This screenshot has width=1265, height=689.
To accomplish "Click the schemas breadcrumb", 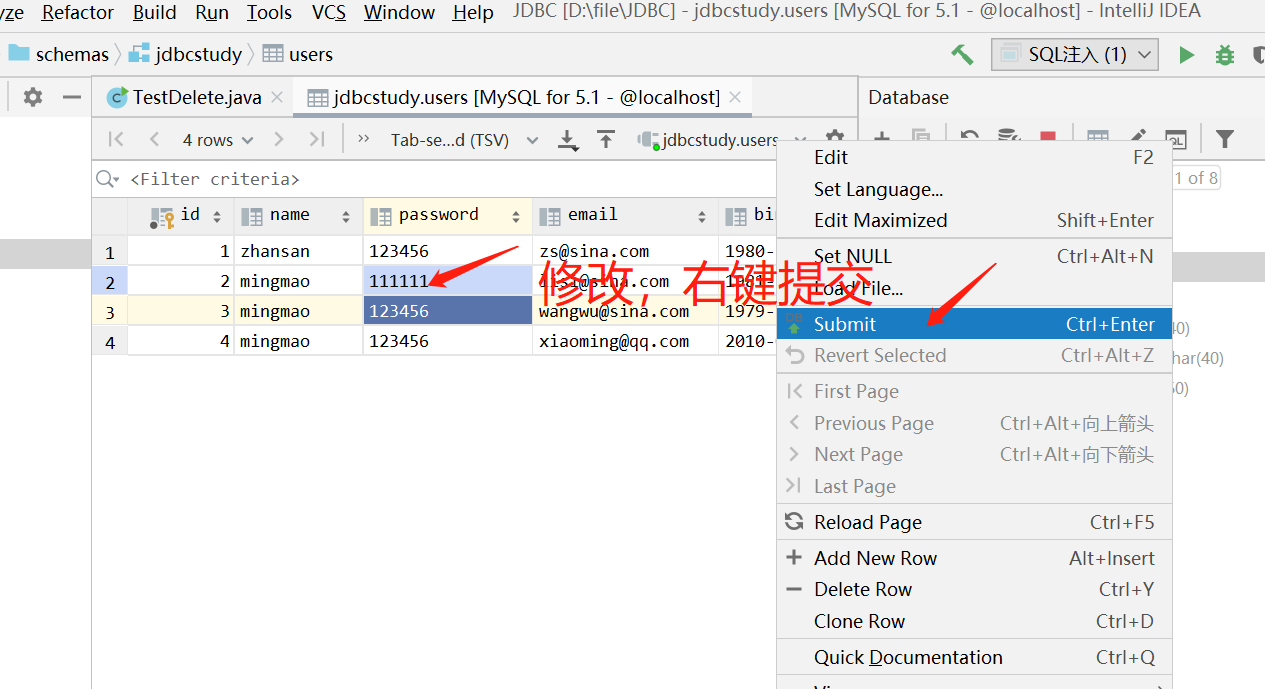I will pyautogui.click(x=58, y=54).
